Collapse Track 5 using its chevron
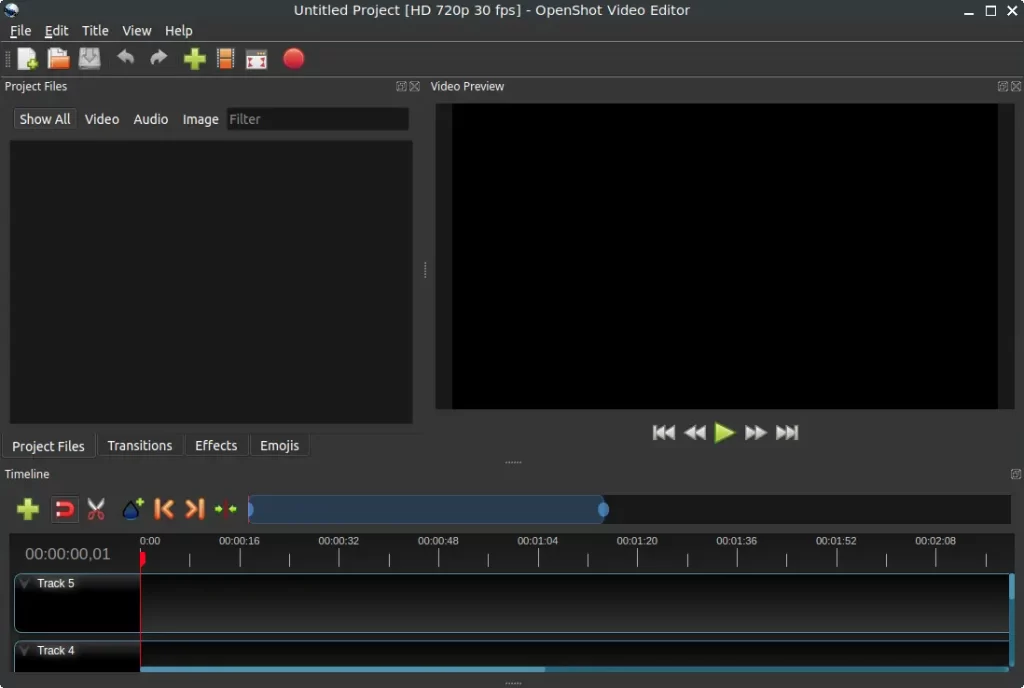The height and width of the screenshot is (688, 1024). (x=24, y=583)
